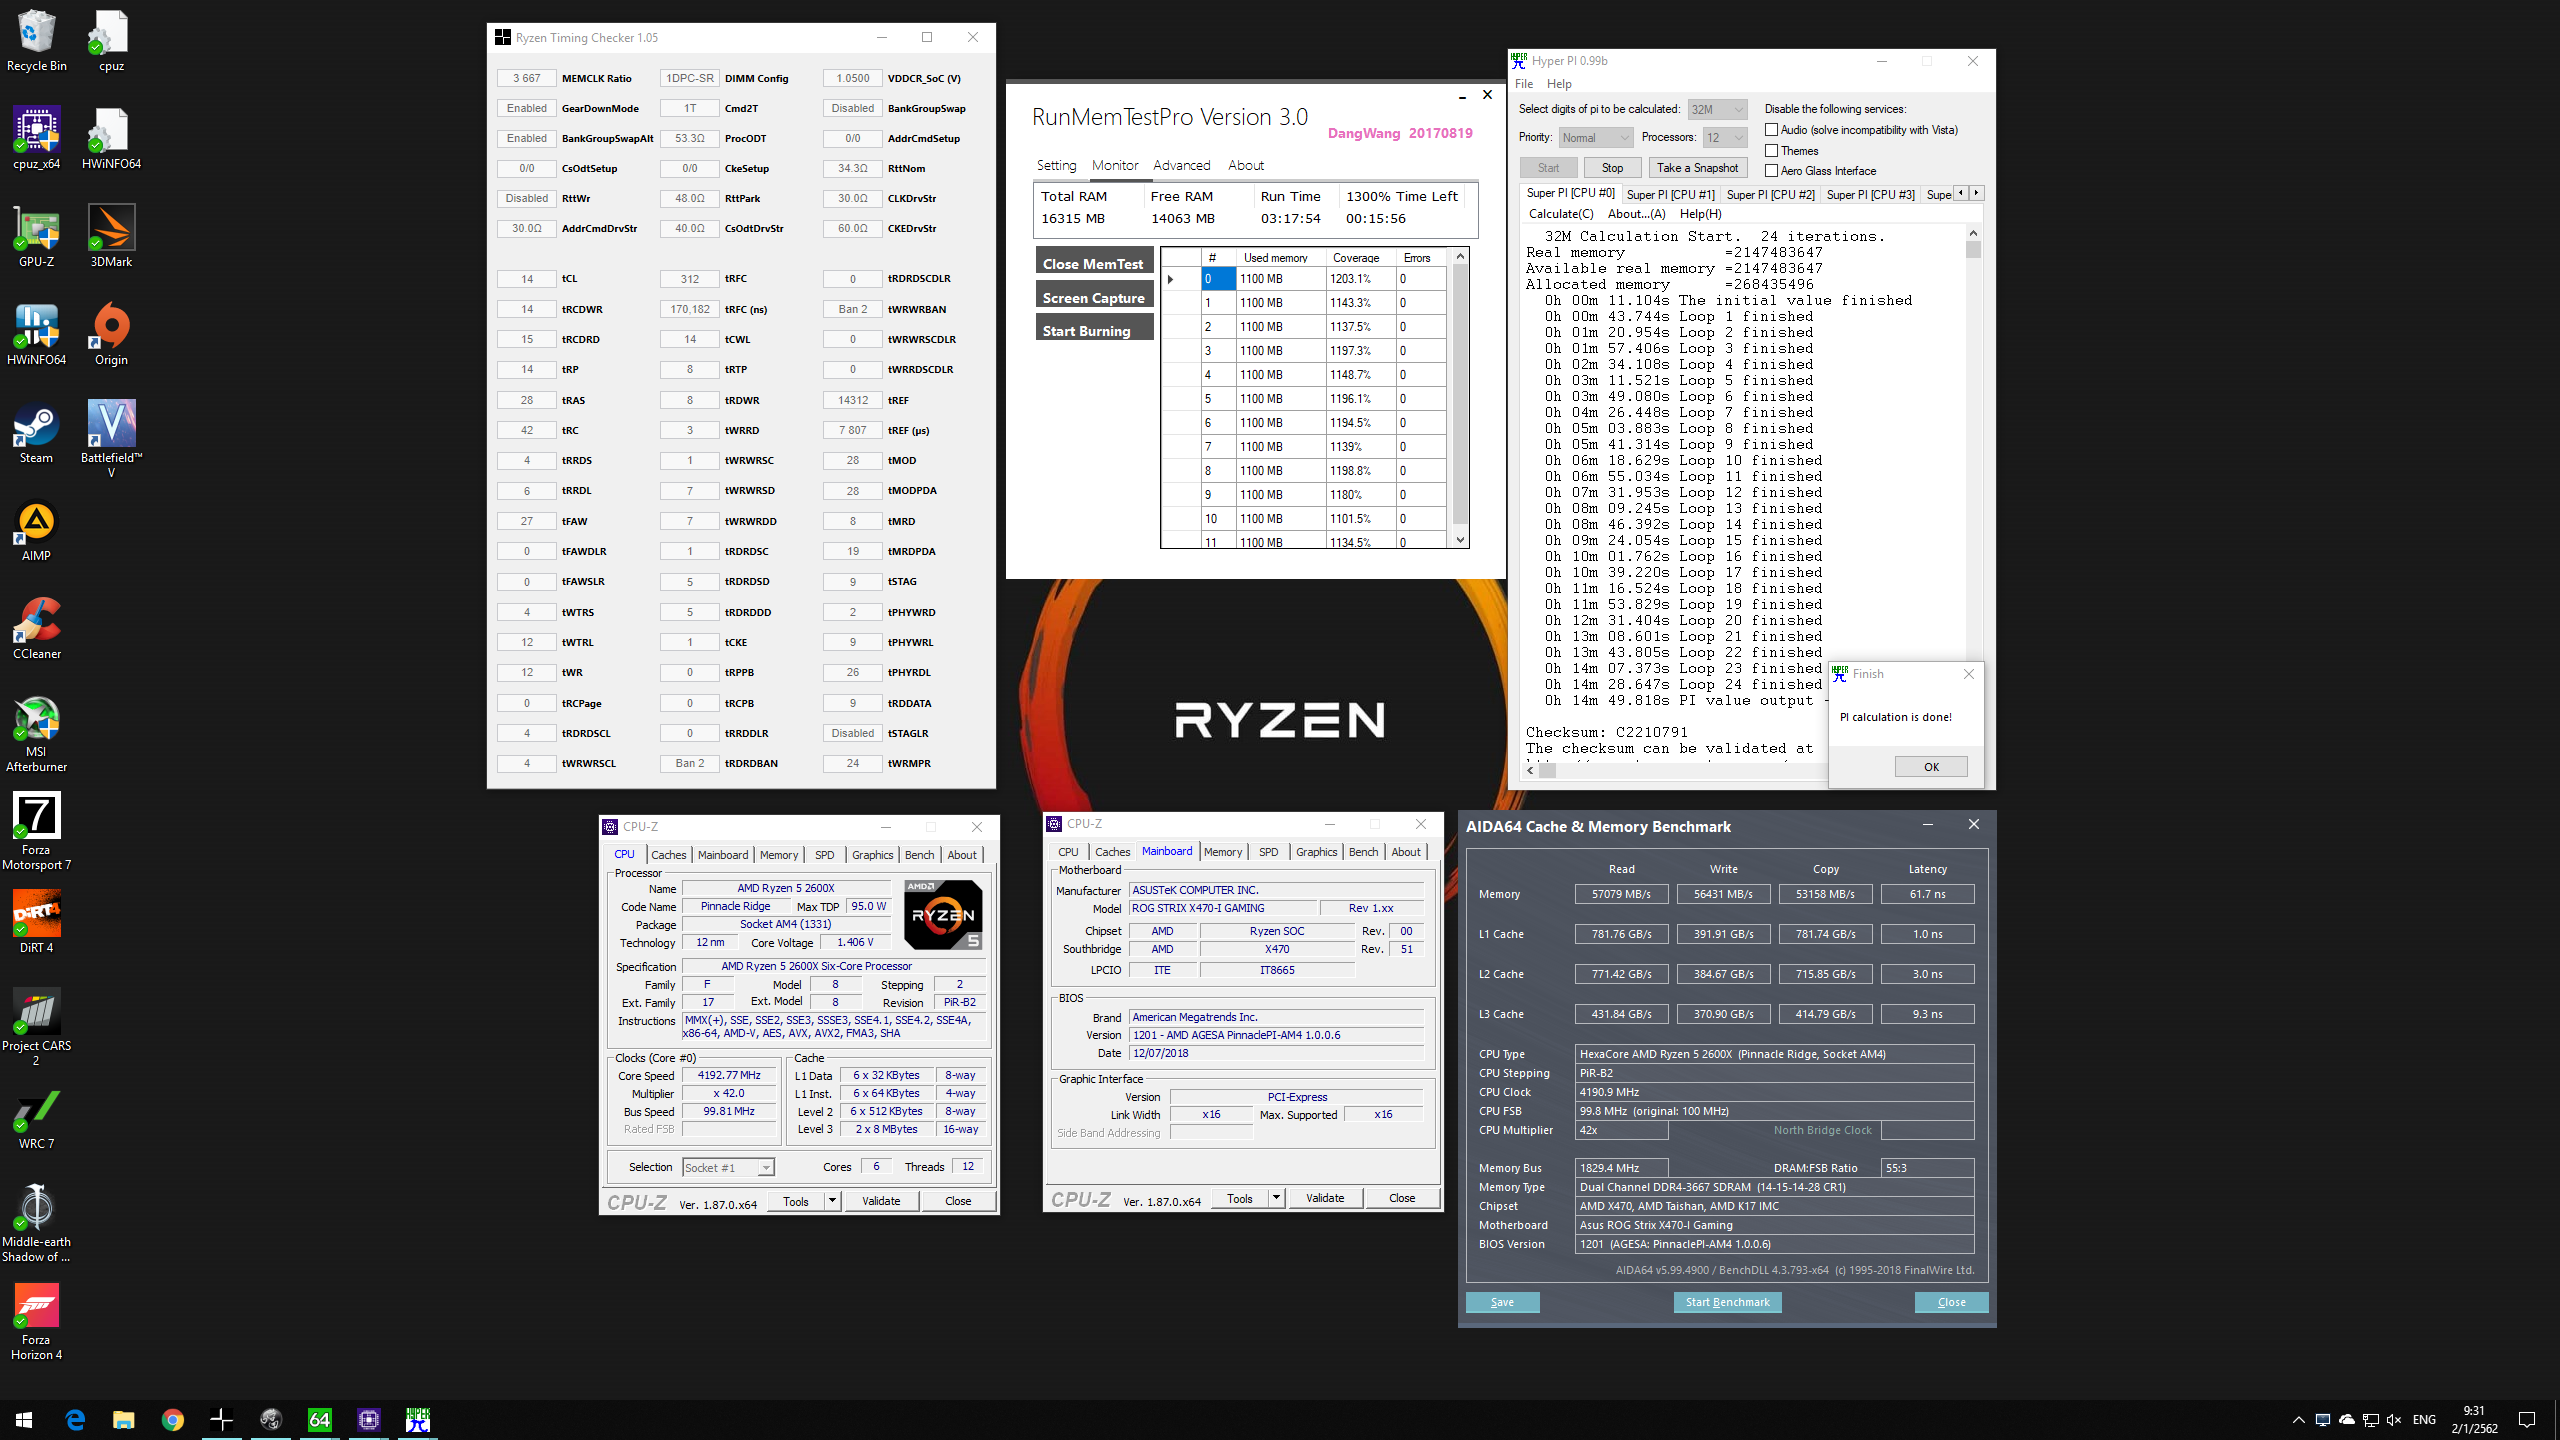The width and height of the screenshot is (2560, 1440).
Task: Open the Help menu in Hyper PI
Action: point(1559,84)
